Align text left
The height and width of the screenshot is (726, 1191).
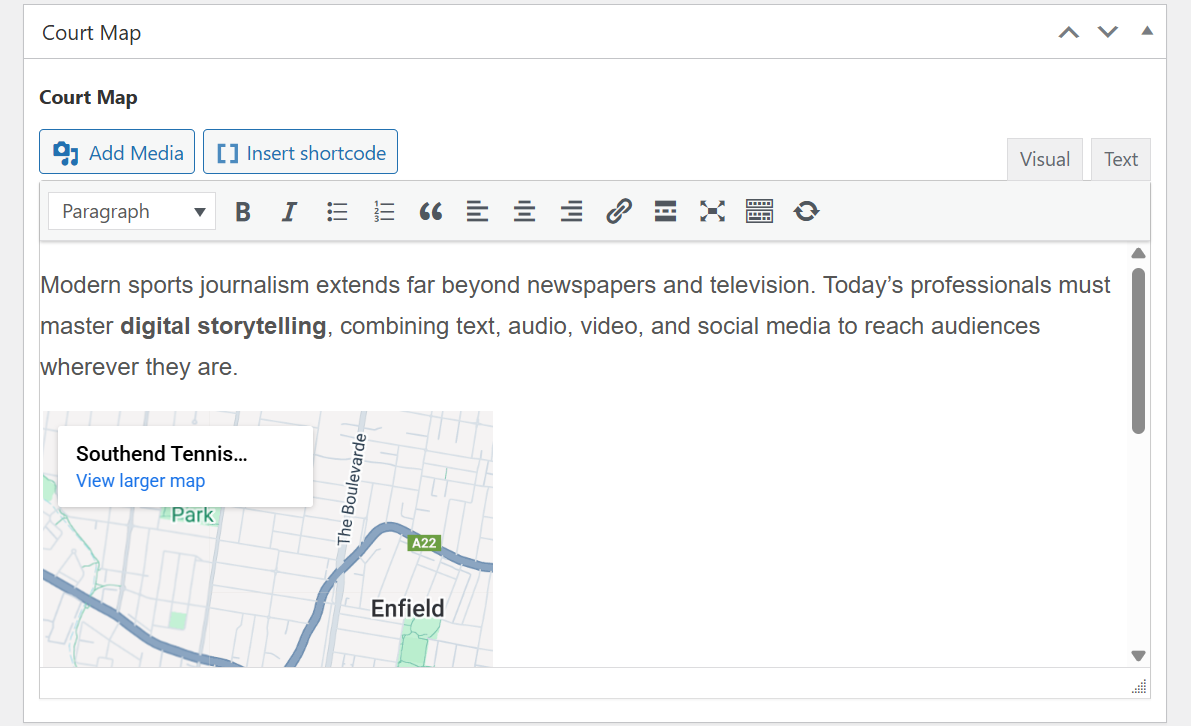478,212
